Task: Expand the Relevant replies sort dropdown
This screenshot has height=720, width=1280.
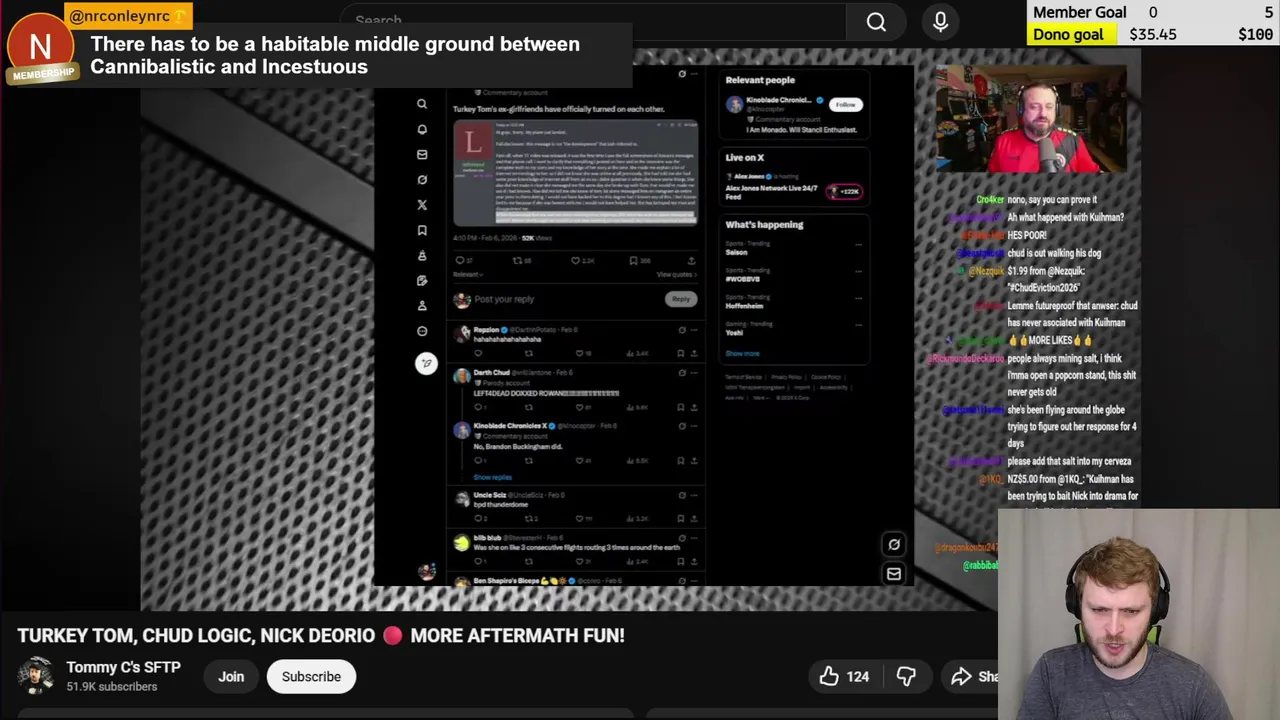Action: pos(468,274)
